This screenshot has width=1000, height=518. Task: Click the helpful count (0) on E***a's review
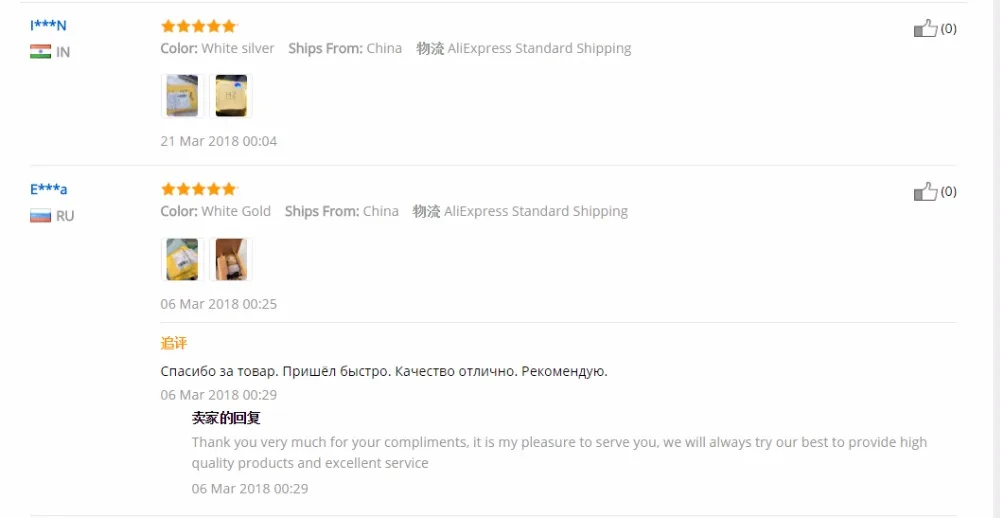point(948,192)
